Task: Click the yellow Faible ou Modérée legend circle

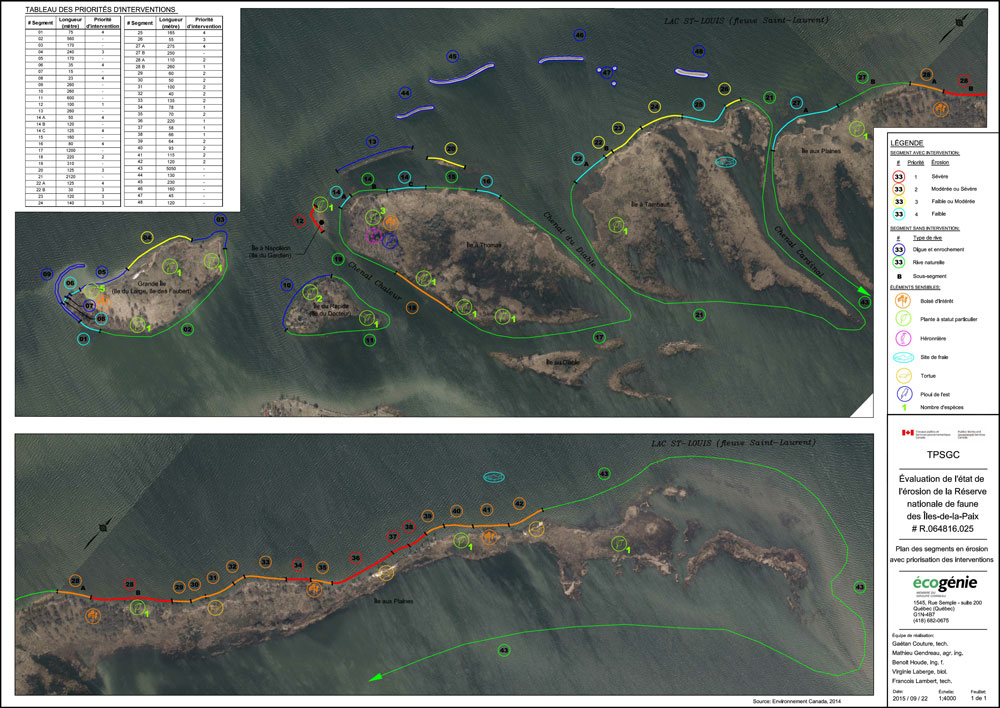Action: pos(899,202)
